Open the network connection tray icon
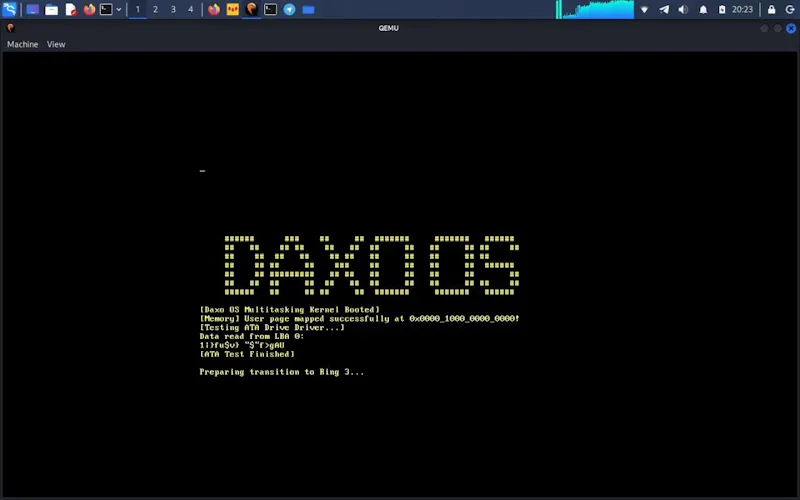 [644, 9]
